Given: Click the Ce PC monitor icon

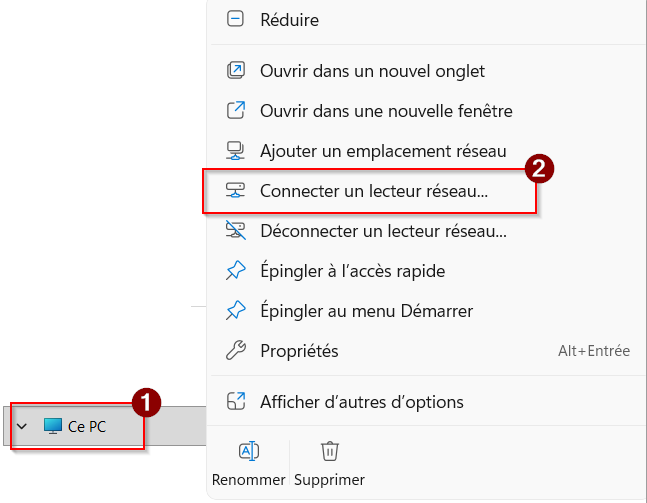Looking at the screenshot, I should (52, 426).
